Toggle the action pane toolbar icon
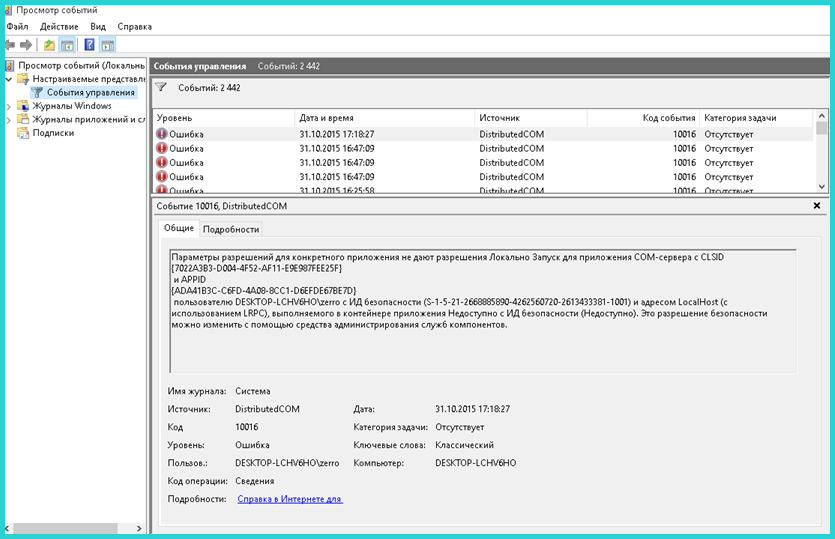 point(107,45)
